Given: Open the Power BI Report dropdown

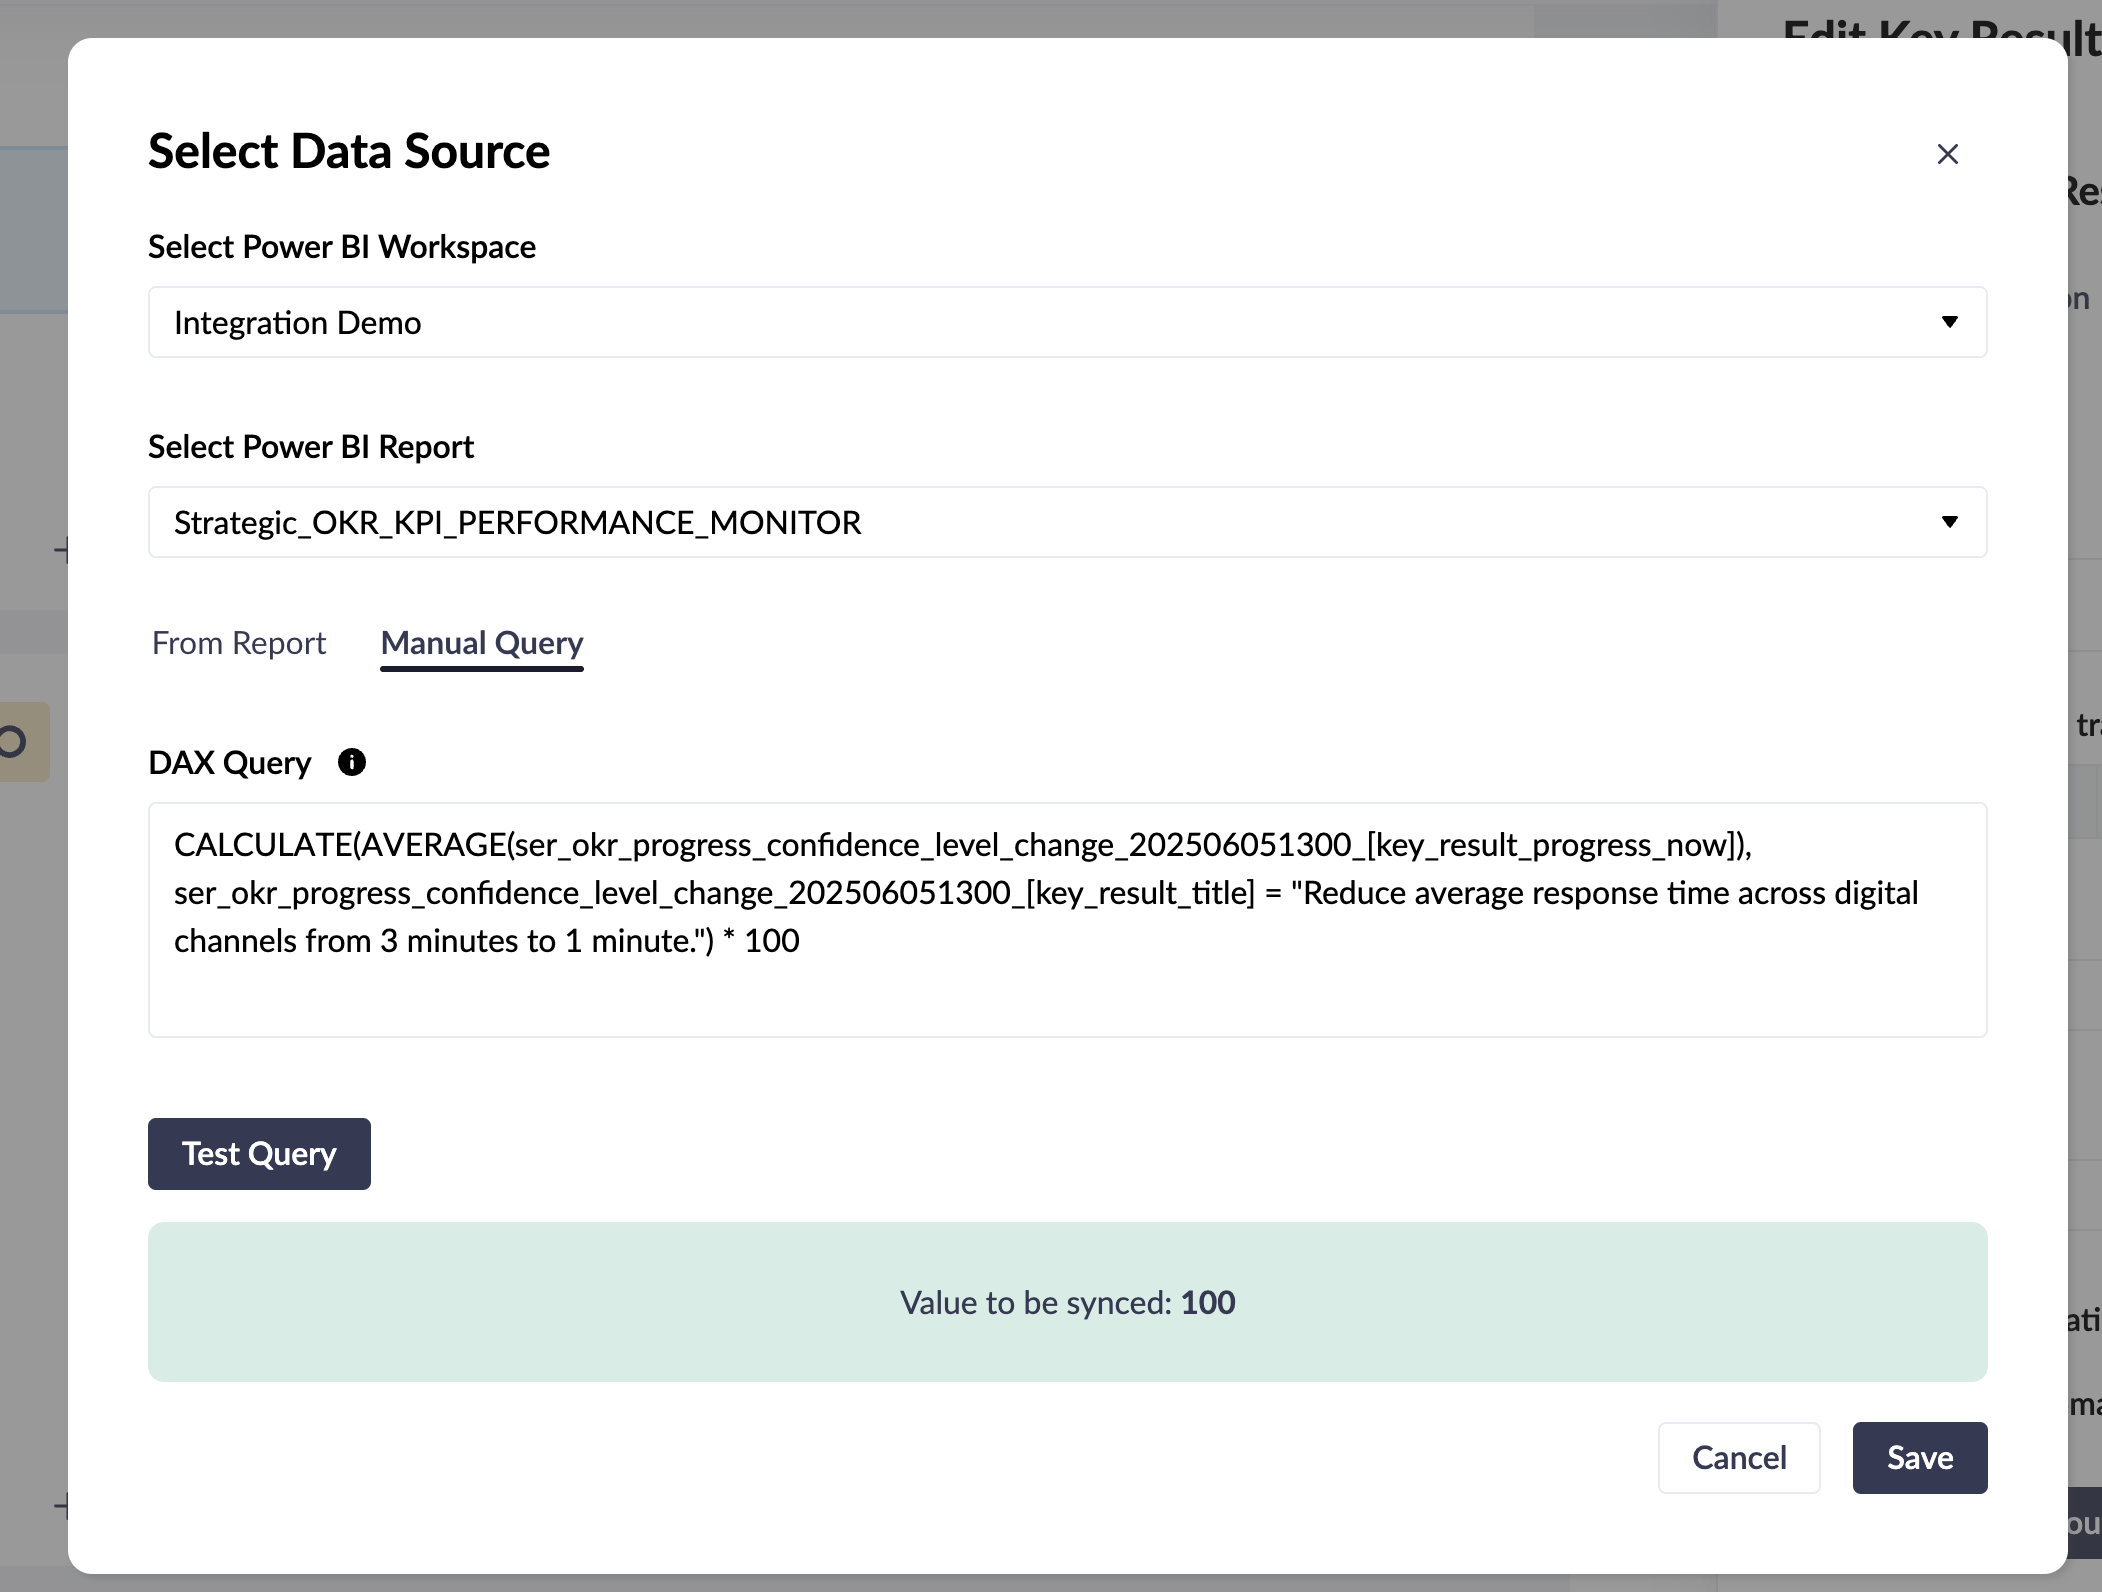Looking at the screenshot, I should (x=1067, y=522).
